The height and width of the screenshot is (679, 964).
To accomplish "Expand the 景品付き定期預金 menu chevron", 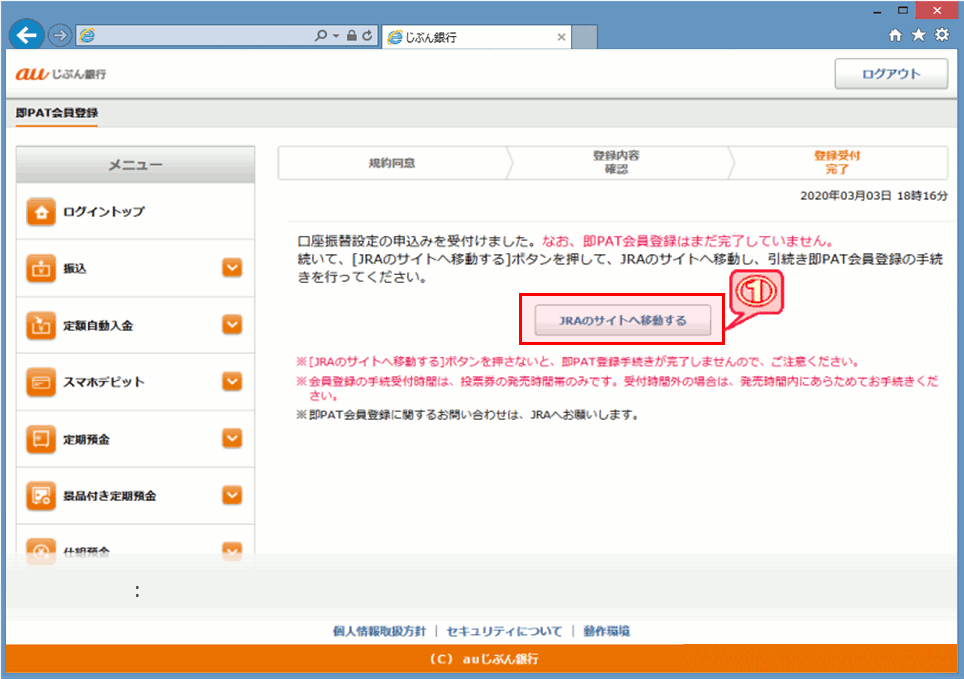I will click(232, 495).
